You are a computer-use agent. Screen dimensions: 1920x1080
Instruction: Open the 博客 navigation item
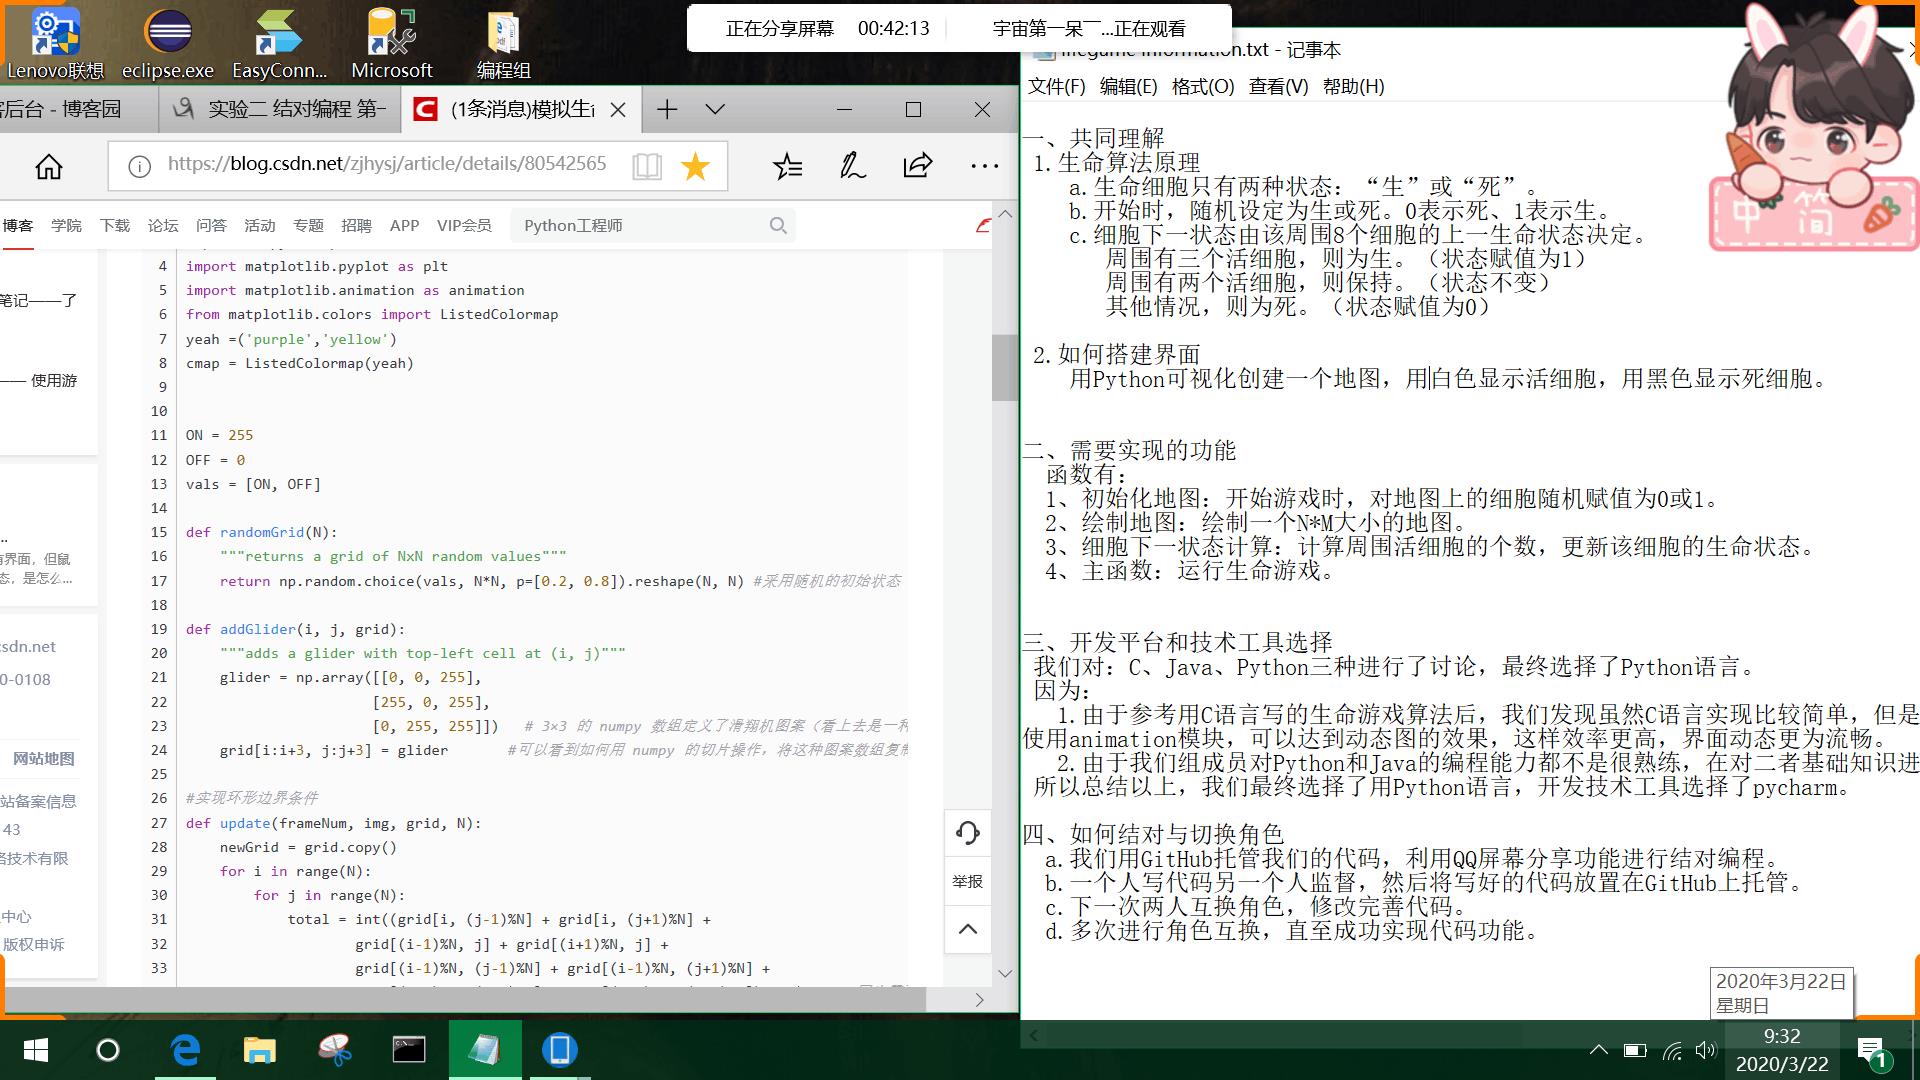[17, 226]
